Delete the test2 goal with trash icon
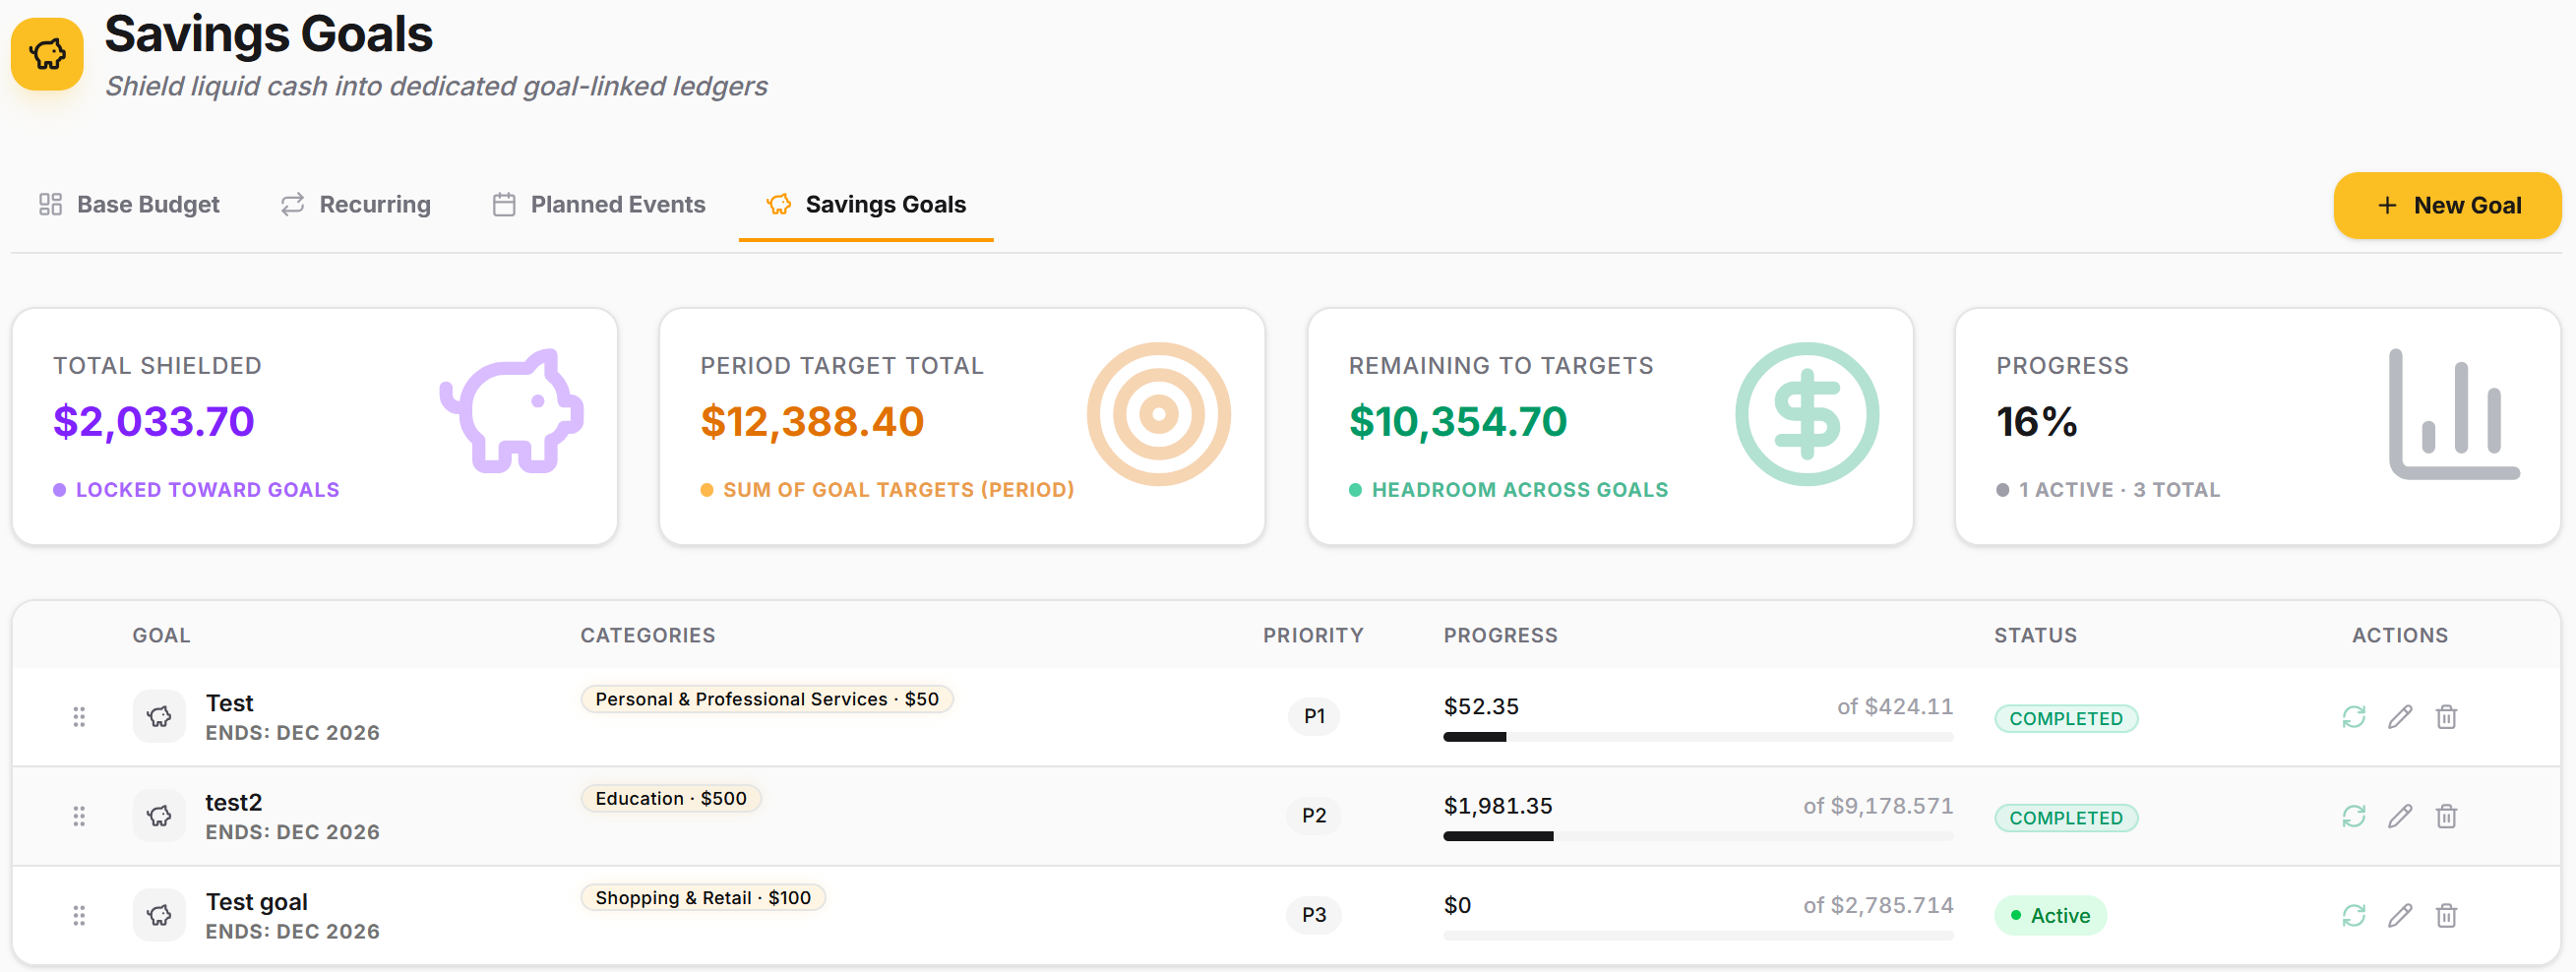Screen dimensions: 2576x972 [2446, 816]
